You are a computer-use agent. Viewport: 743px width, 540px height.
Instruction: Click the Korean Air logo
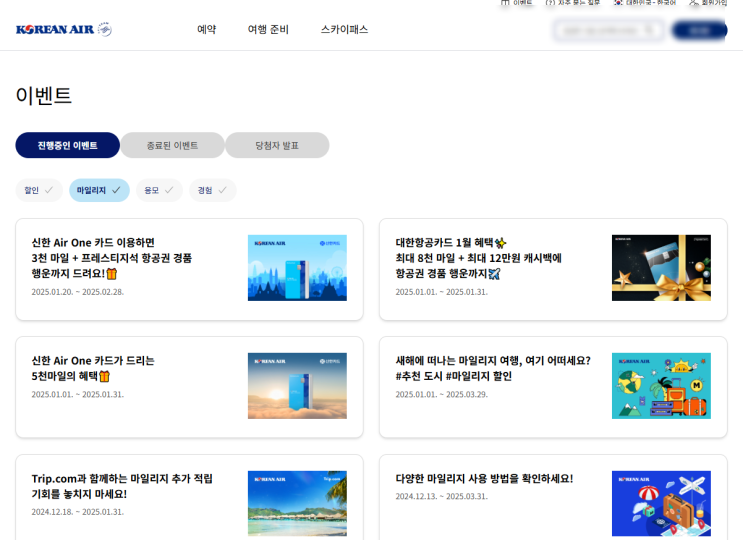[x=64, y=29]
